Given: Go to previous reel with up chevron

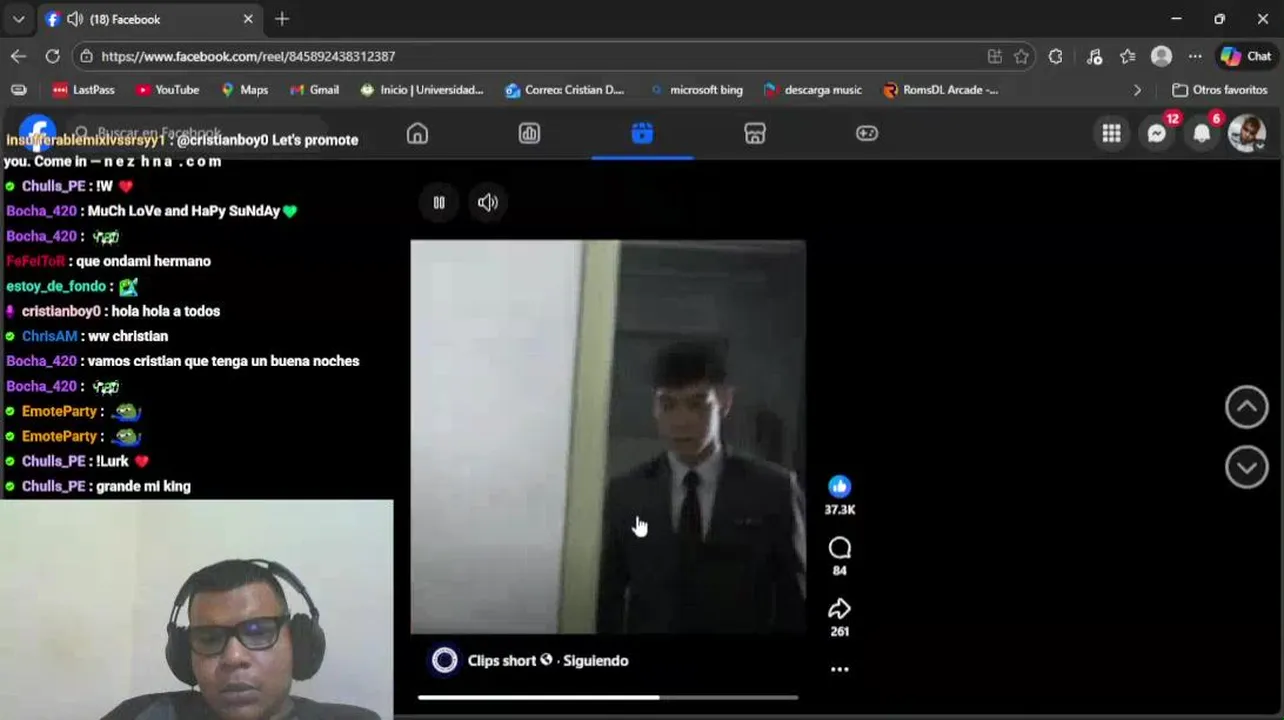Looking at the screenshot, I should click(x=1247, y=407).
